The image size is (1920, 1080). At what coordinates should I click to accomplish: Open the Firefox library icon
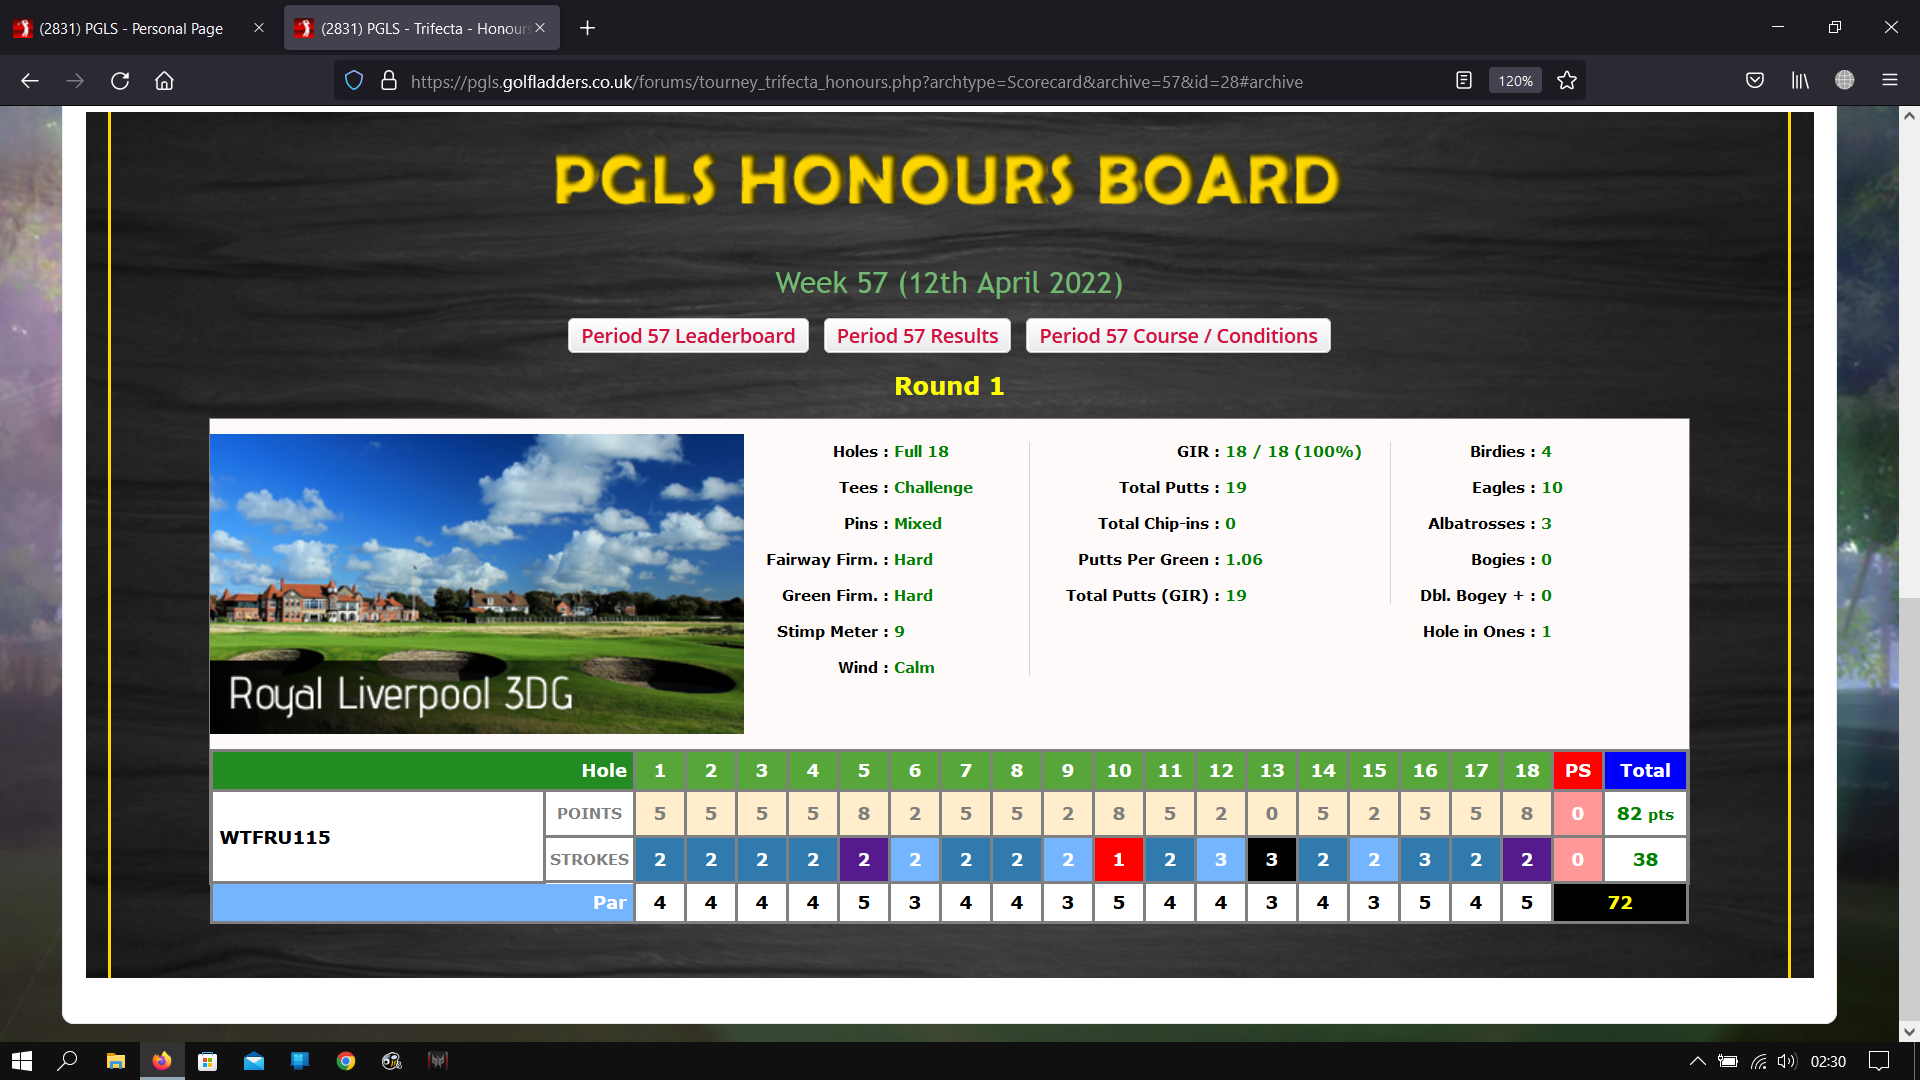point(1800,81)
